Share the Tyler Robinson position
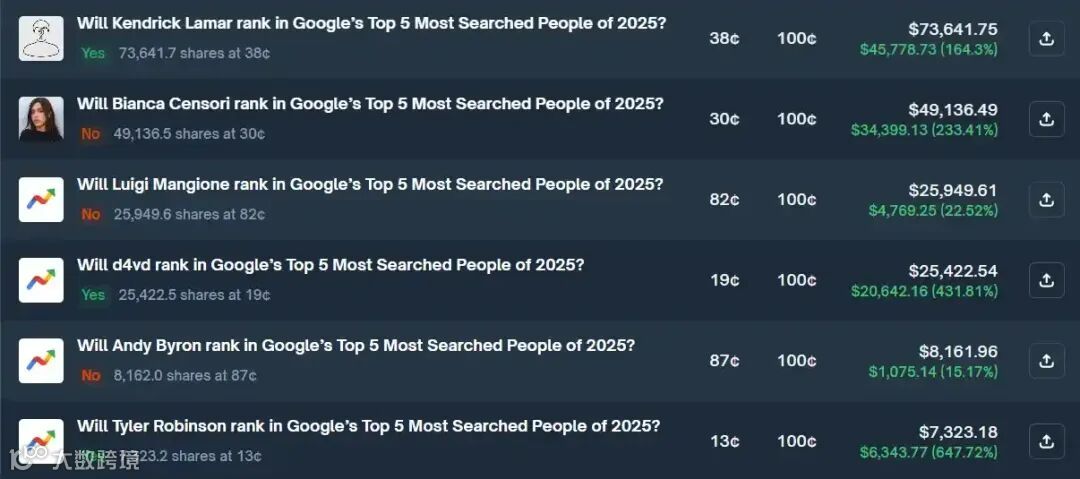This screenshot has height=479, width=1080. 1046,441
